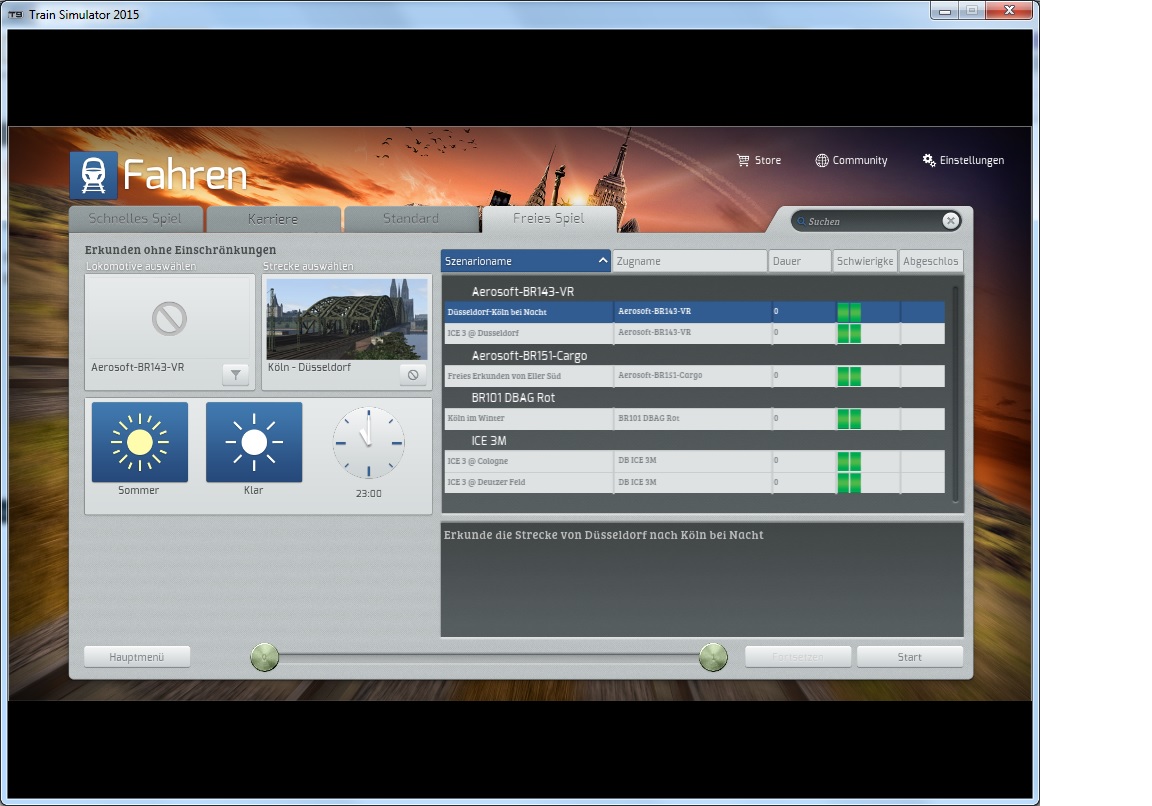This screenshot has width=1152, height=806.
Task: Open the Store cart icon
Action: click(744, 160)
